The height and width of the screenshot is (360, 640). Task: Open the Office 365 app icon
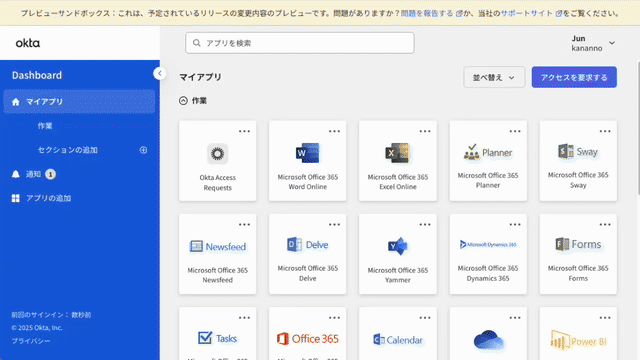pyautogui.click(x=307, y=338)
